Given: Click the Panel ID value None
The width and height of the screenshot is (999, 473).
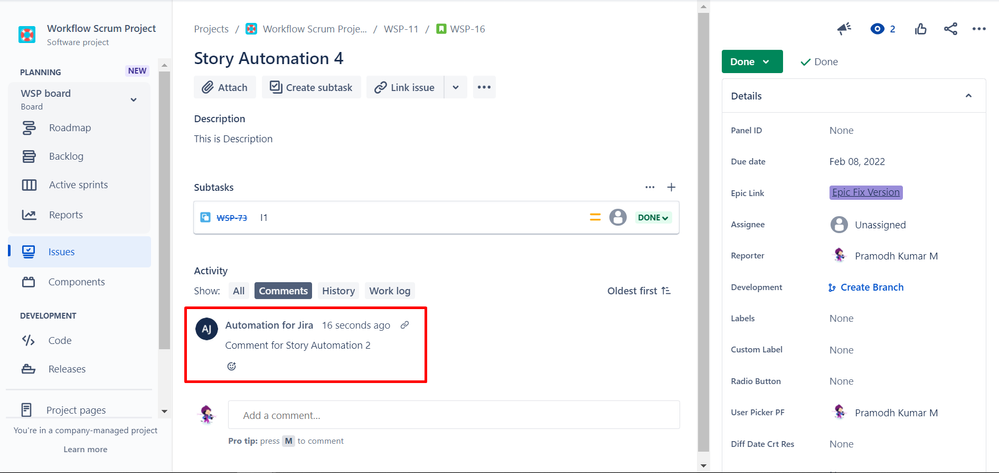Looking at the screenshot, I should [x=841, y=130].
